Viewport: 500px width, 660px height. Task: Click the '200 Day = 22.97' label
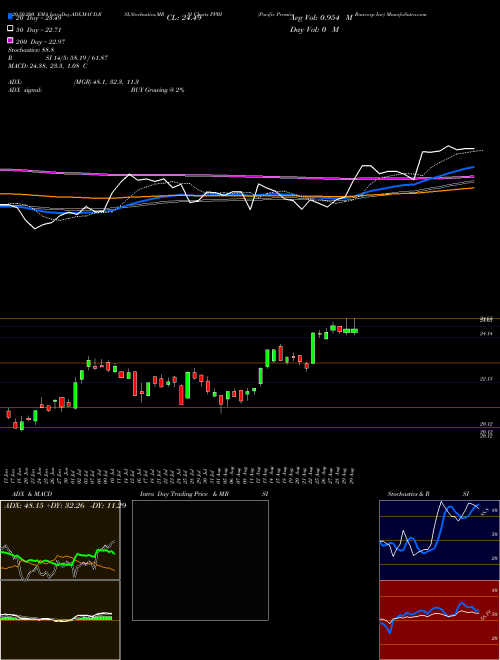coord(40,42)
